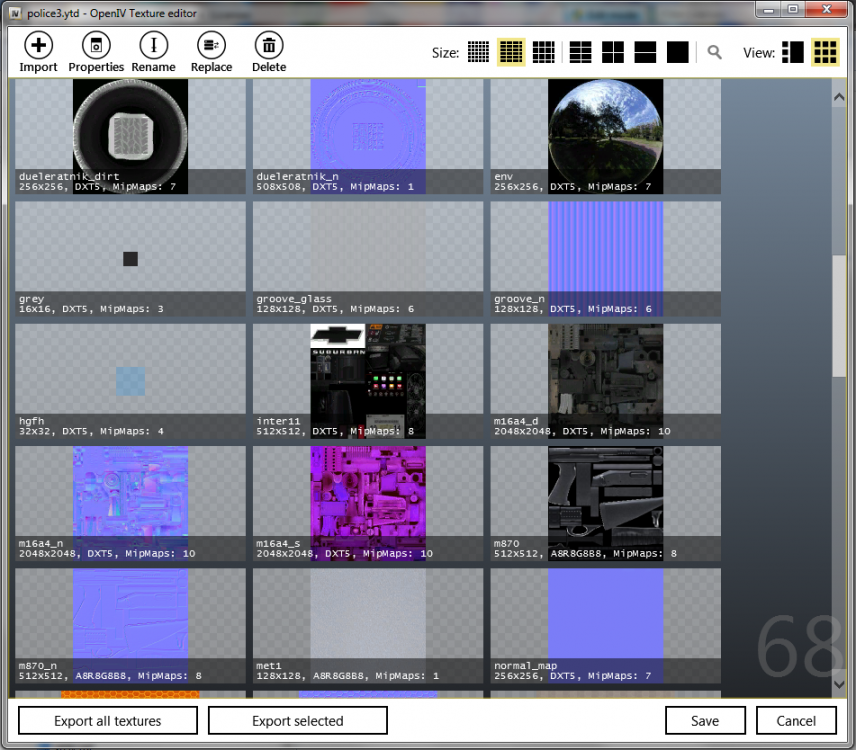
Task: Select the highlighted second-smallest thumbnail size
Action: coord(511,52)
